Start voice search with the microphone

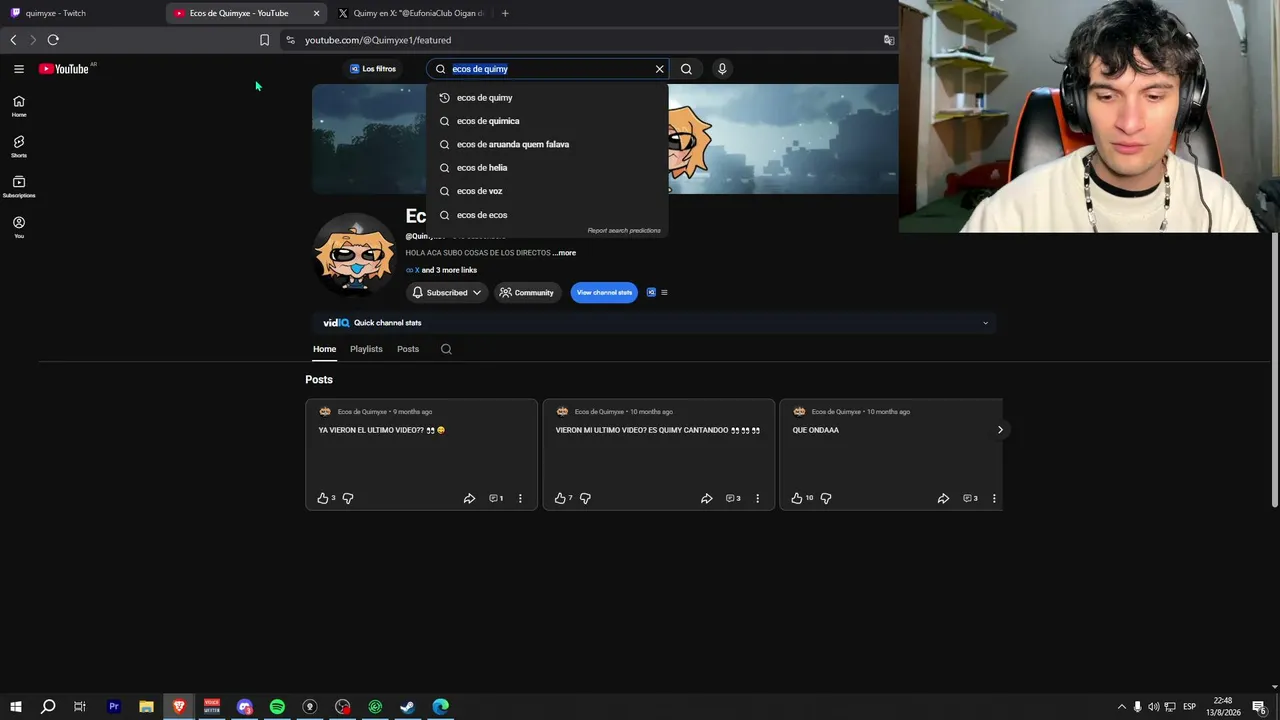(x=722, y=69)
